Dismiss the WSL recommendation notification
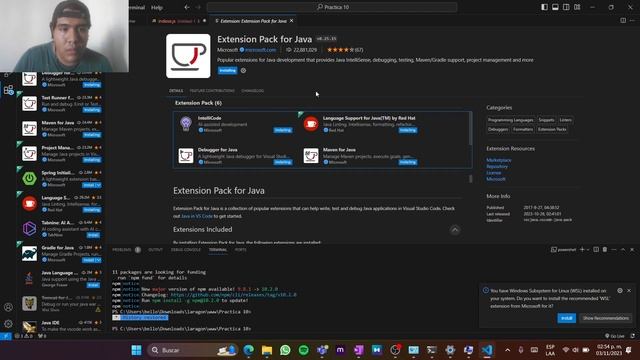 [x=629, y=291]
